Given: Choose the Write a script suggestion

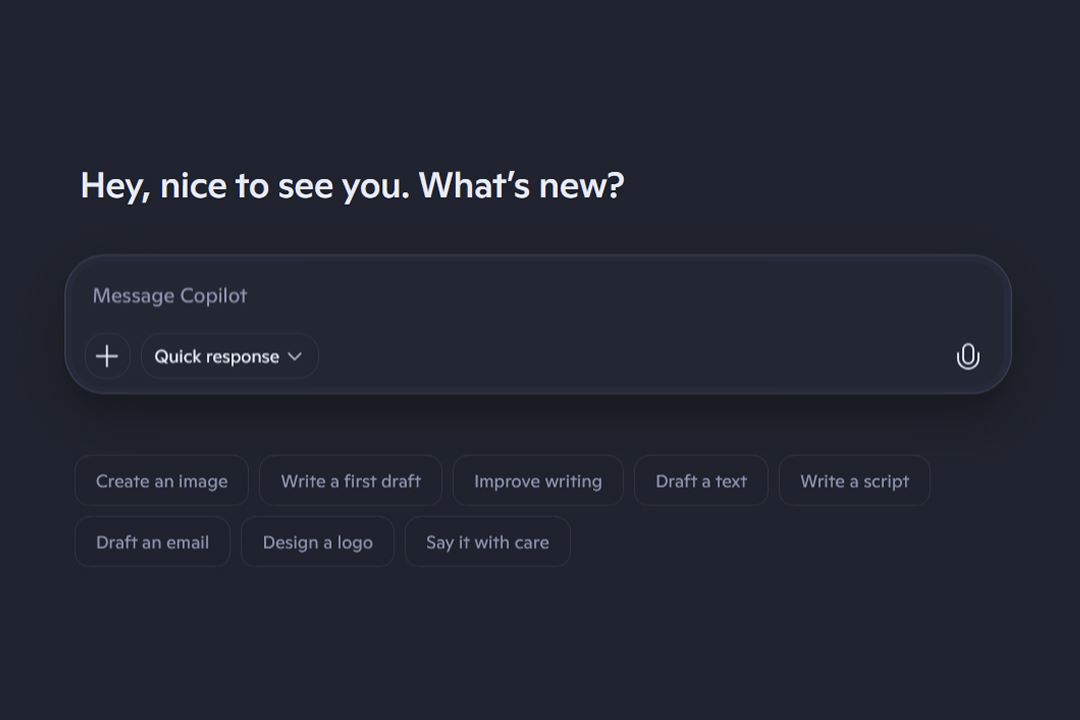Looking at the screenshot, I should click(x=854, y=481).
